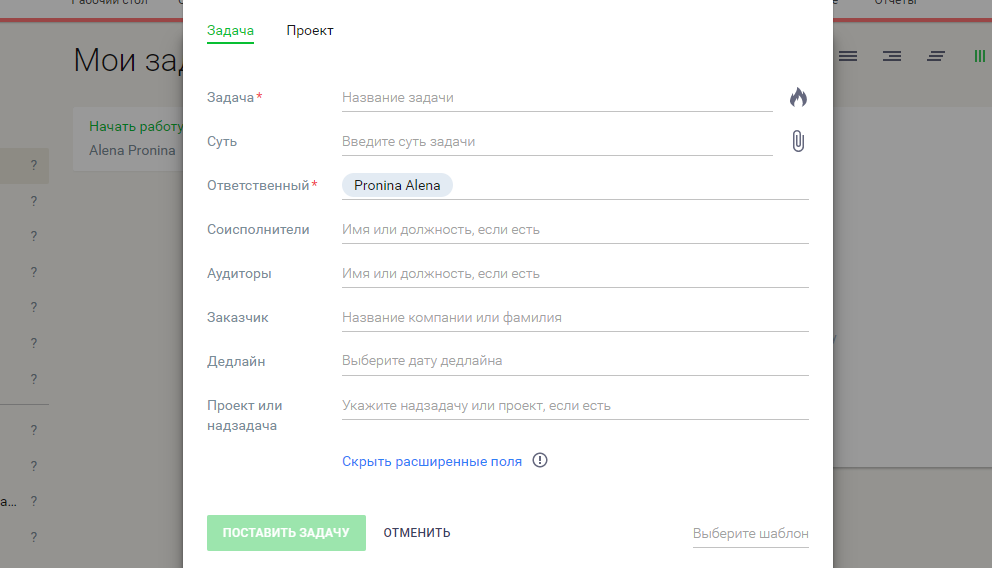
Task: Attach a file using the paperclip icon
Action: (x=797, y=141)
